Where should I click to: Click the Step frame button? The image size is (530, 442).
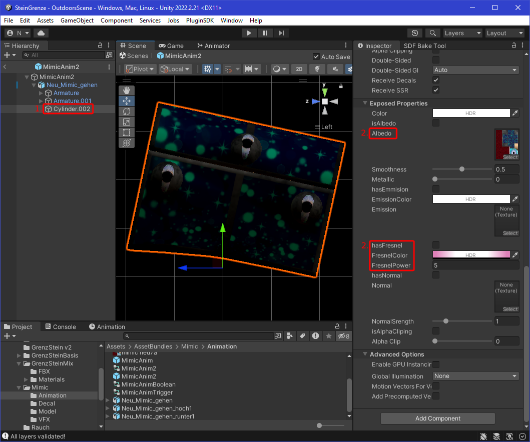pyautogui.click(x=281, y=33)
